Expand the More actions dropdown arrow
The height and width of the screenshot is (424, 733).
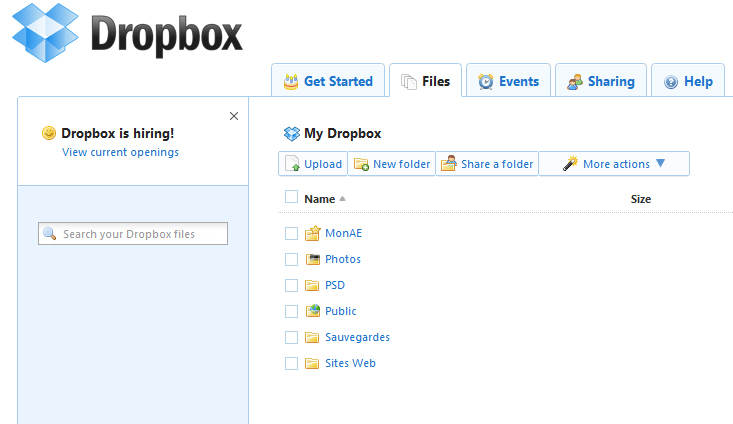point(661,163)
